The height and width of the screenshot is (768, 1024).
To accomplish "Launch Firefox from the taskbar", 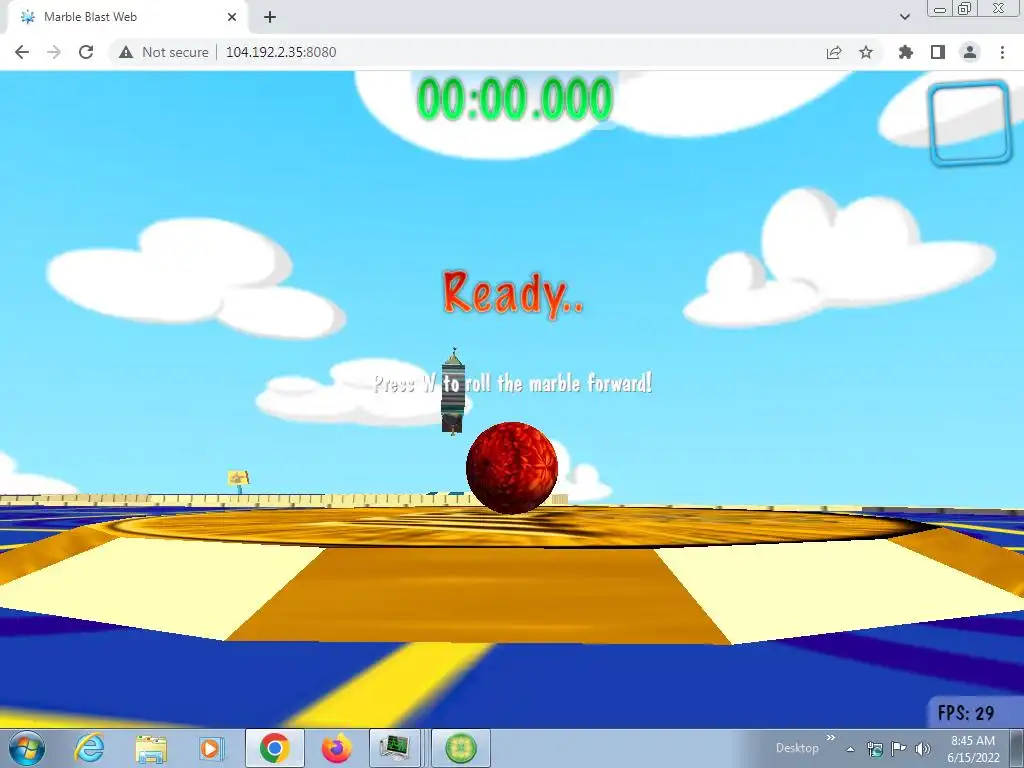I will tap(336, 748).
